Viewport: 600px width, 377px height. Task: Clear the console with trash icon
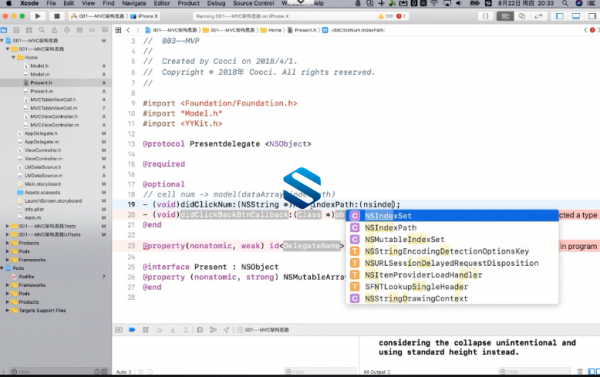click(x=580, y=372)
